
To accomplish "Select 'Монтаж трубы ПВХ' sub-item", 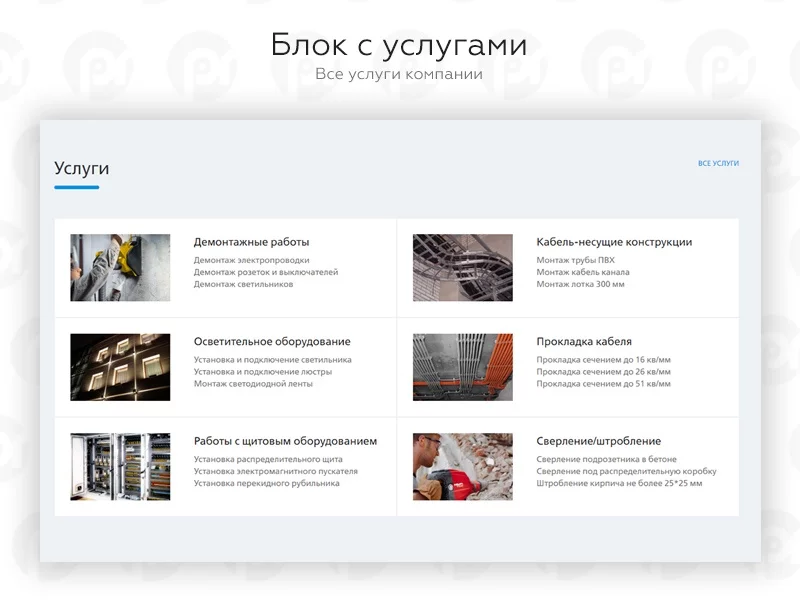I will 575,260.
